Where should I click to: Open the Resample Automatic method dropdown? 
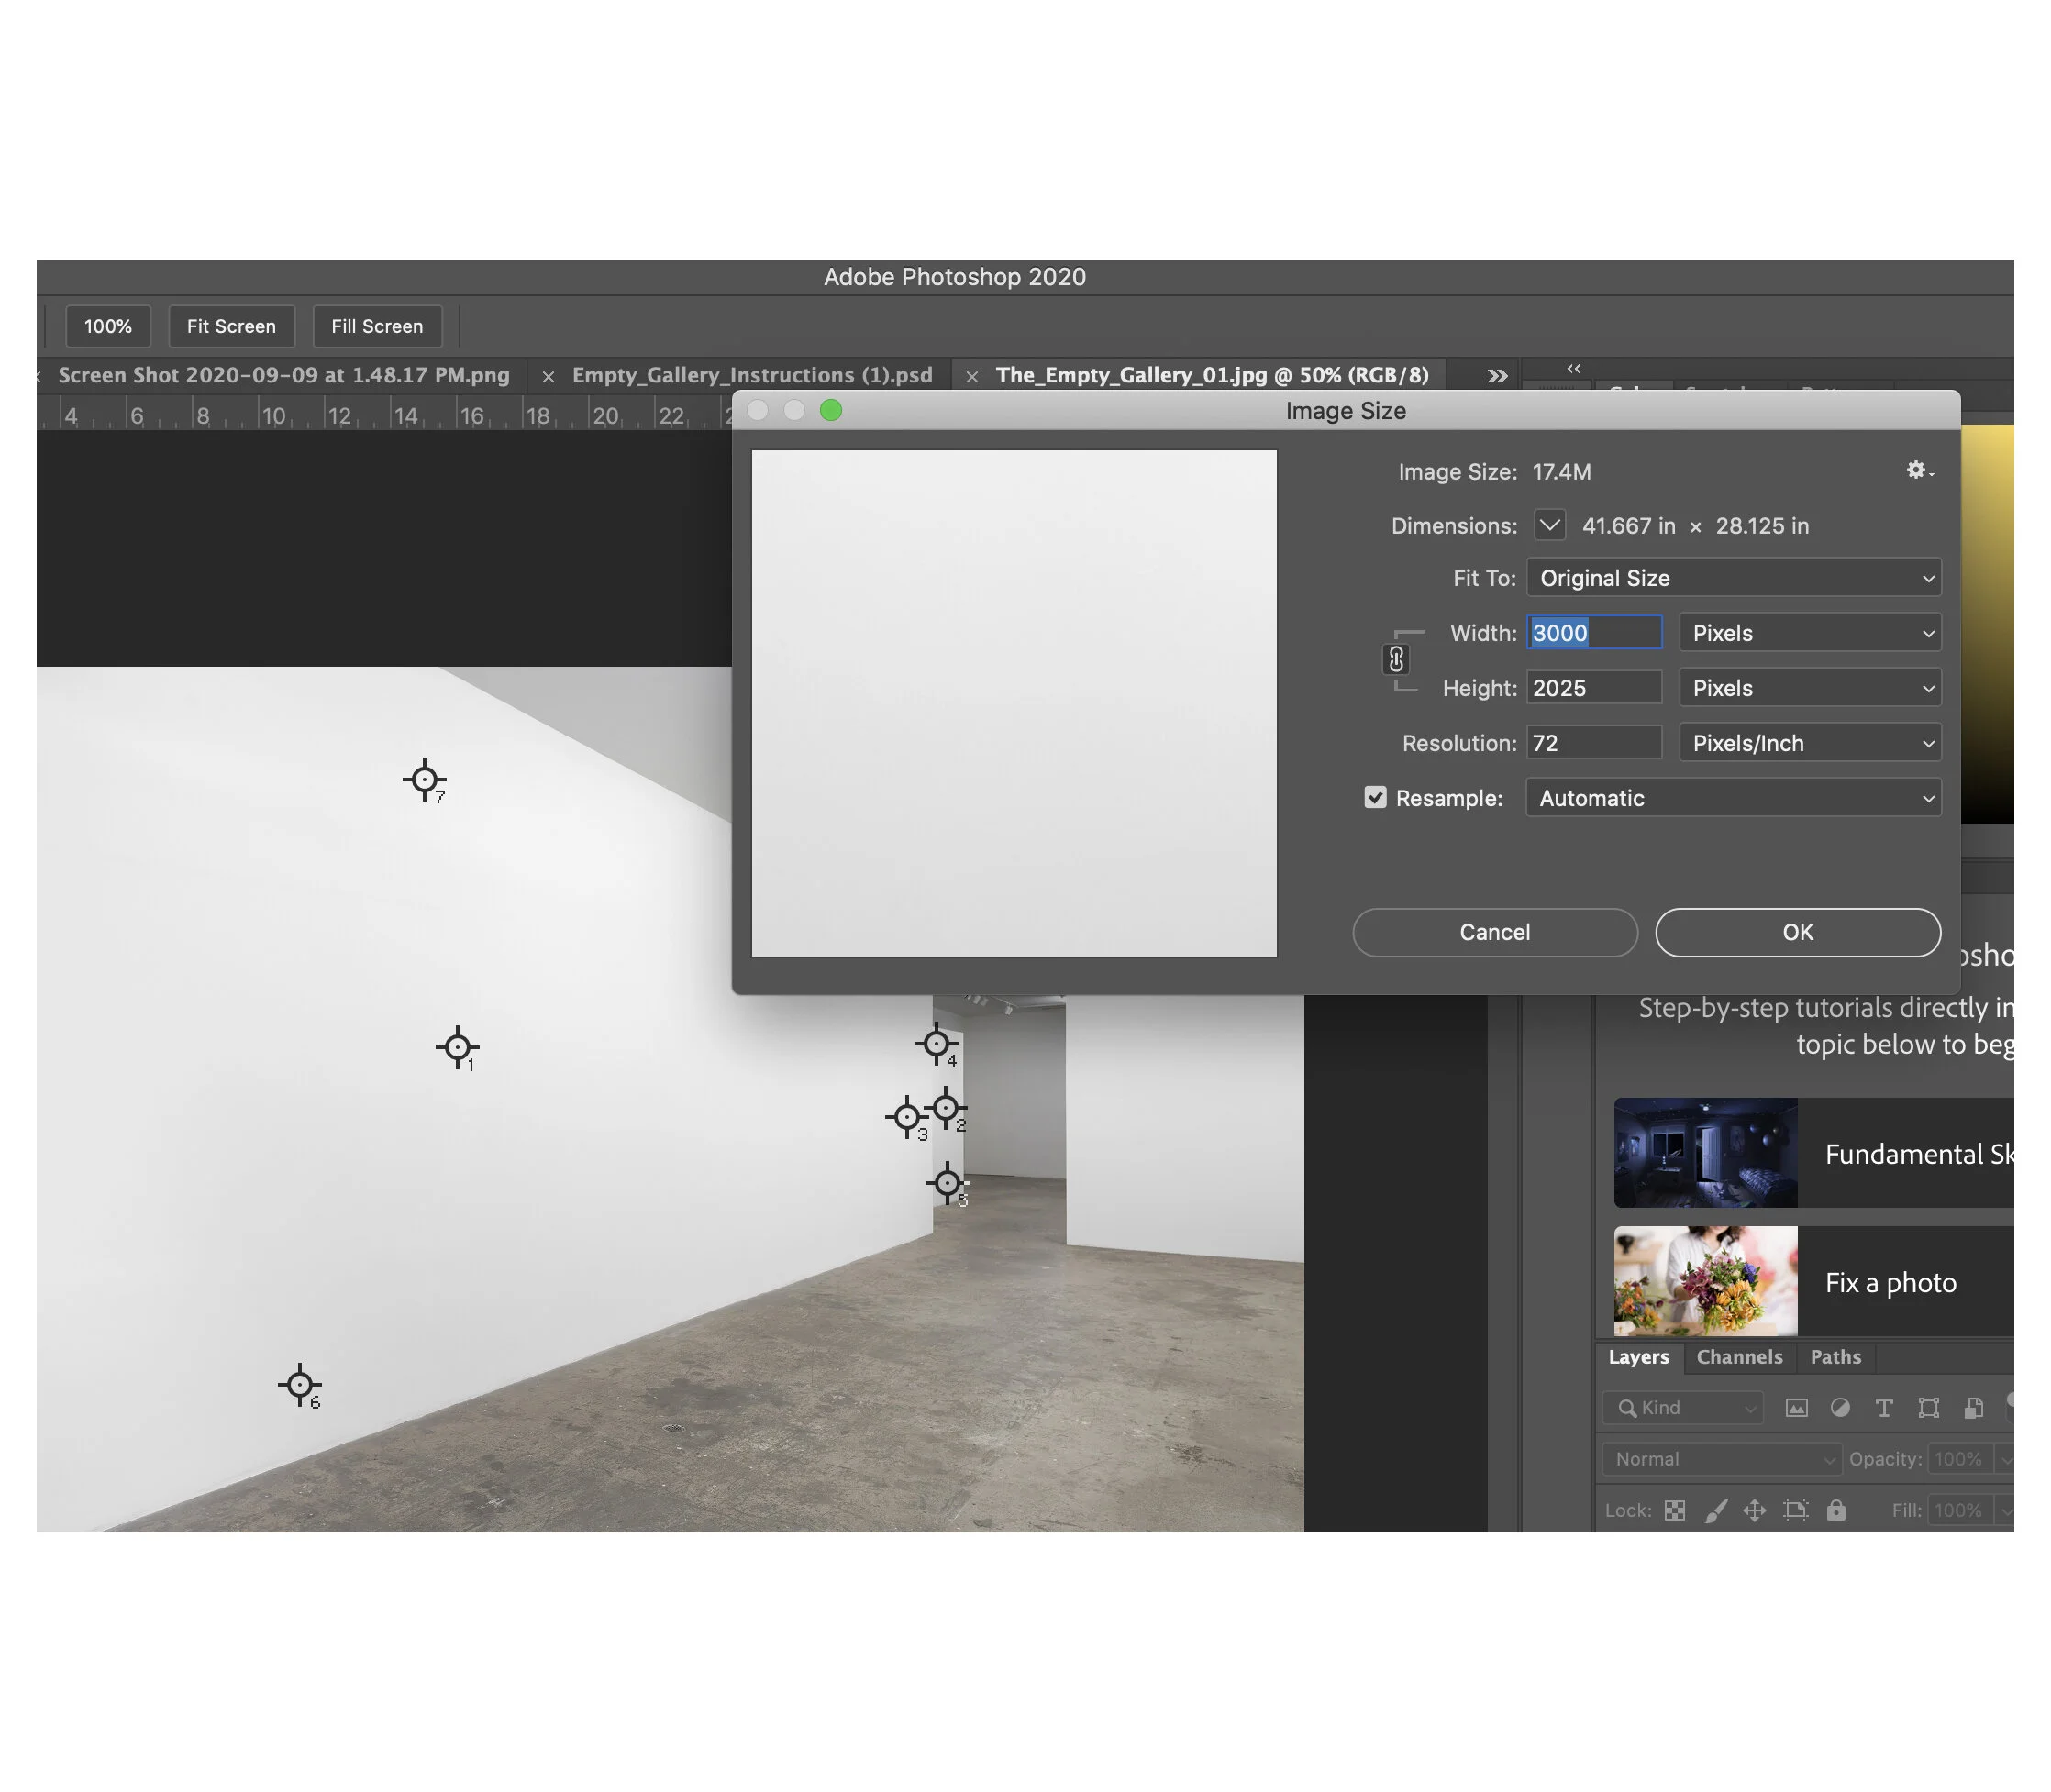click(1734, 798)
